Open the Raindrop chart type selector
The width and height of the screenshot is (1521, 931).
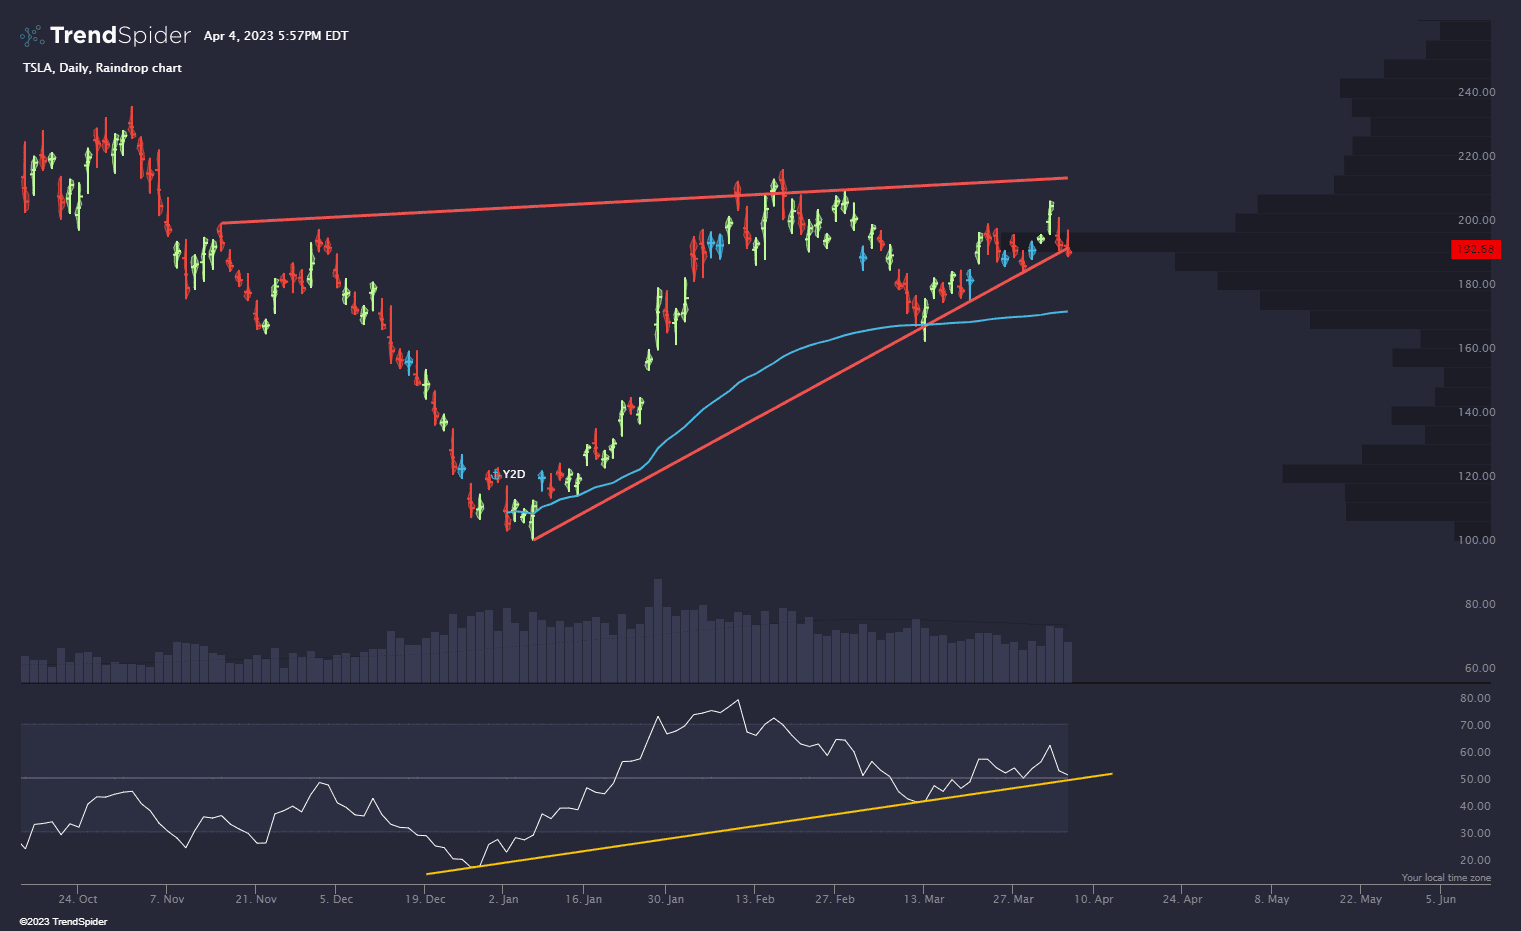click(139, 68)
